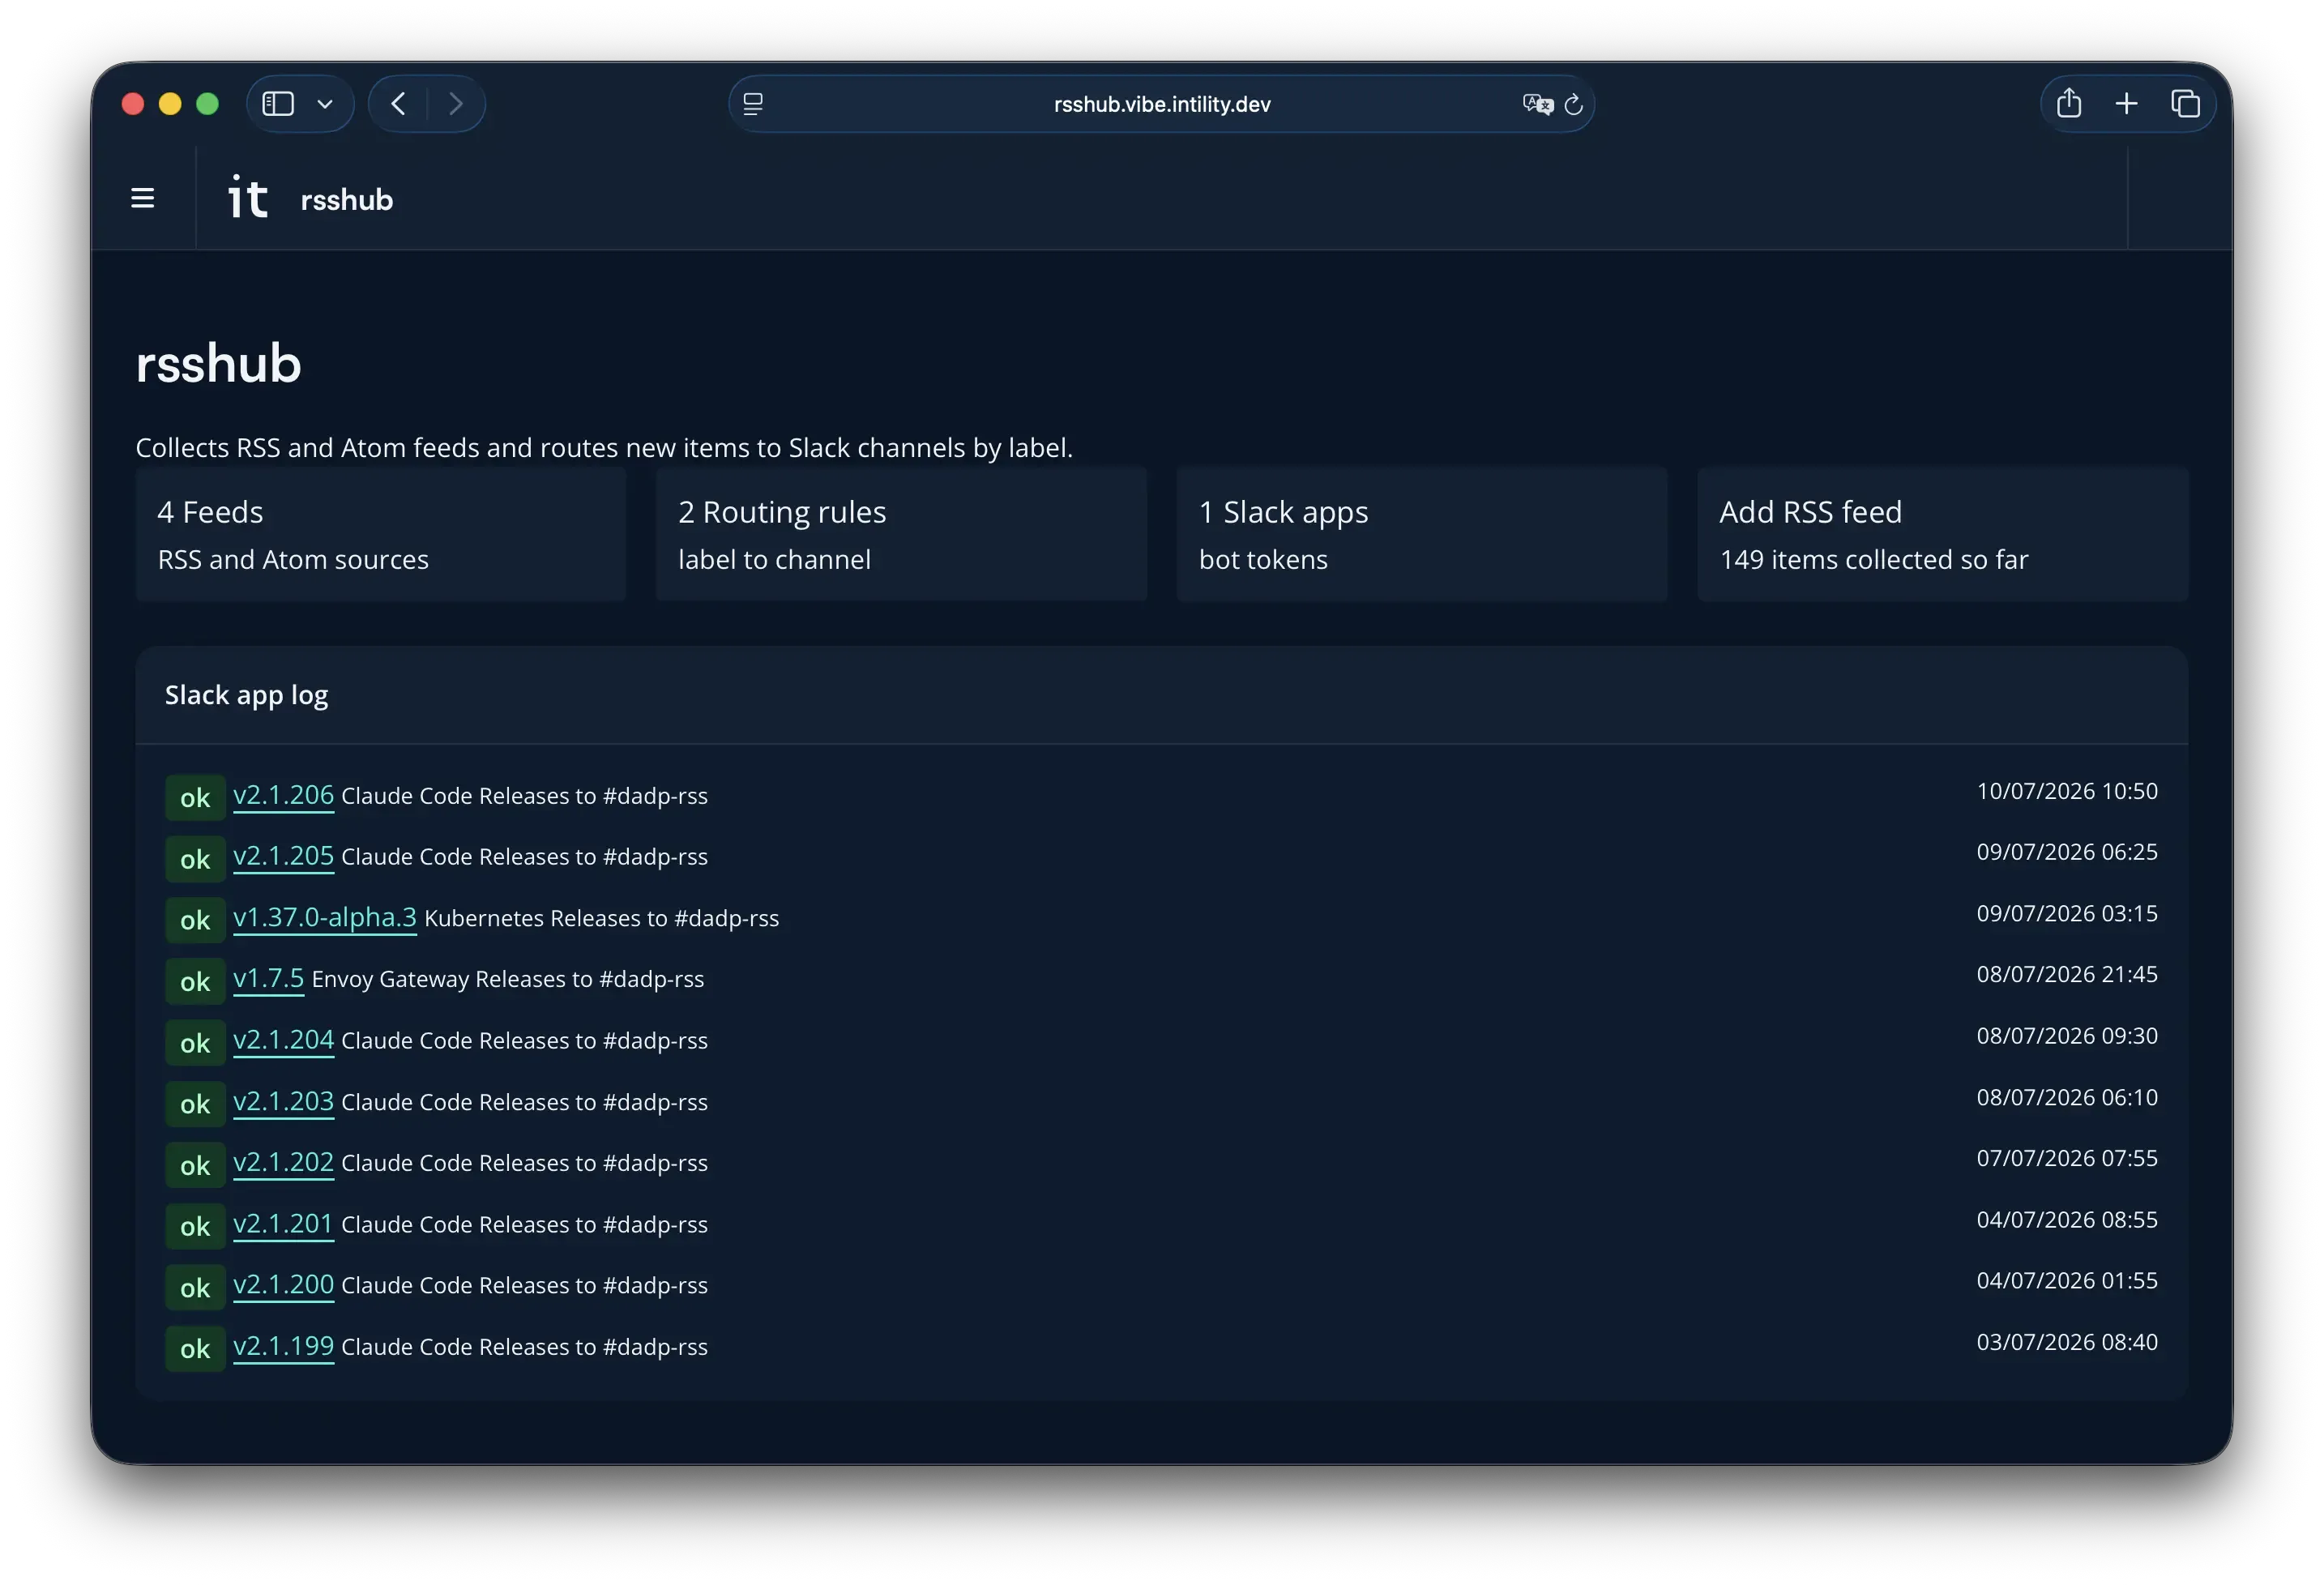Click the translate icon in address bar
The width and height of the screenshot is (2324, 1585).
click(1537, 104)
